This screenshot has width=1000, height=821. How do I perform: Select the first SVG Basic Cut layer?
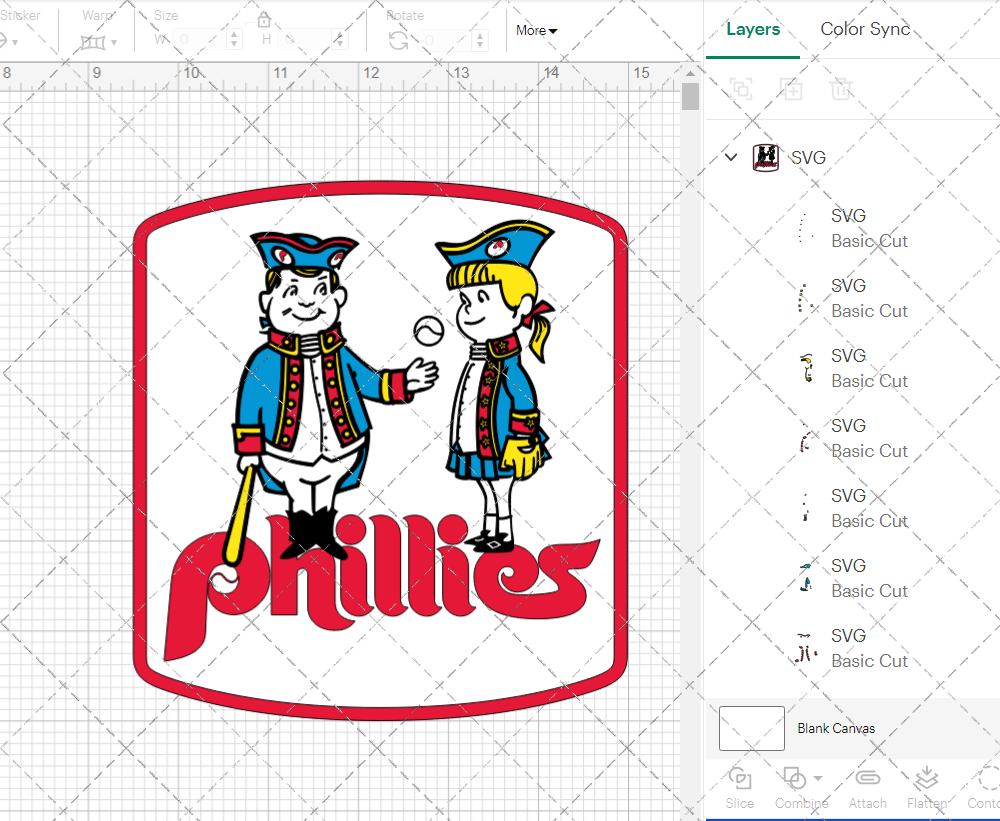click(x=853, y=228)
